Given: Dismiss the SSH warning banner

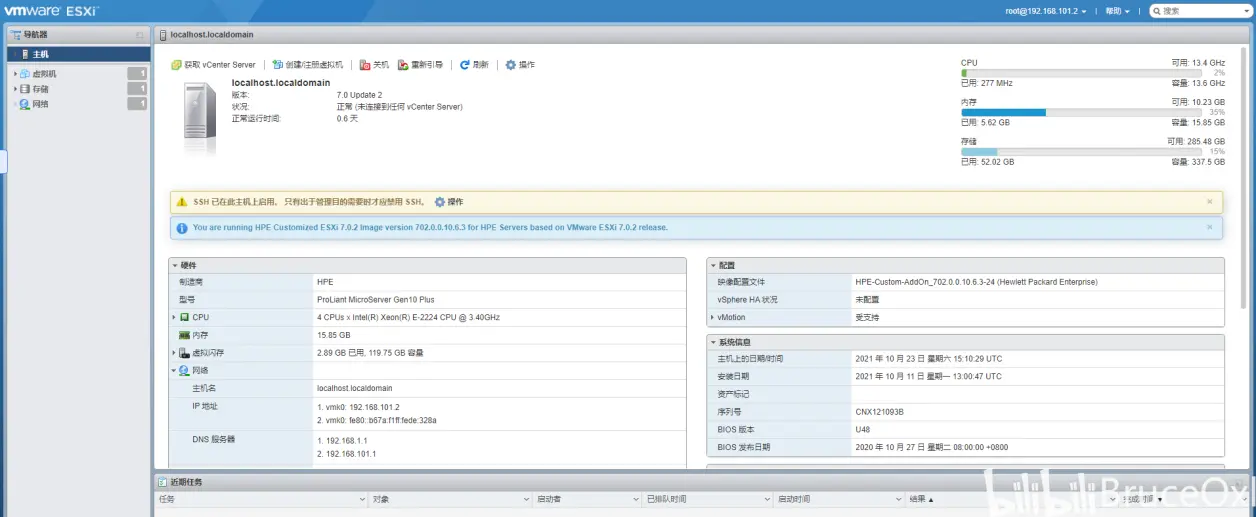Looking at the screenshot, I should tap(1209, 202).
